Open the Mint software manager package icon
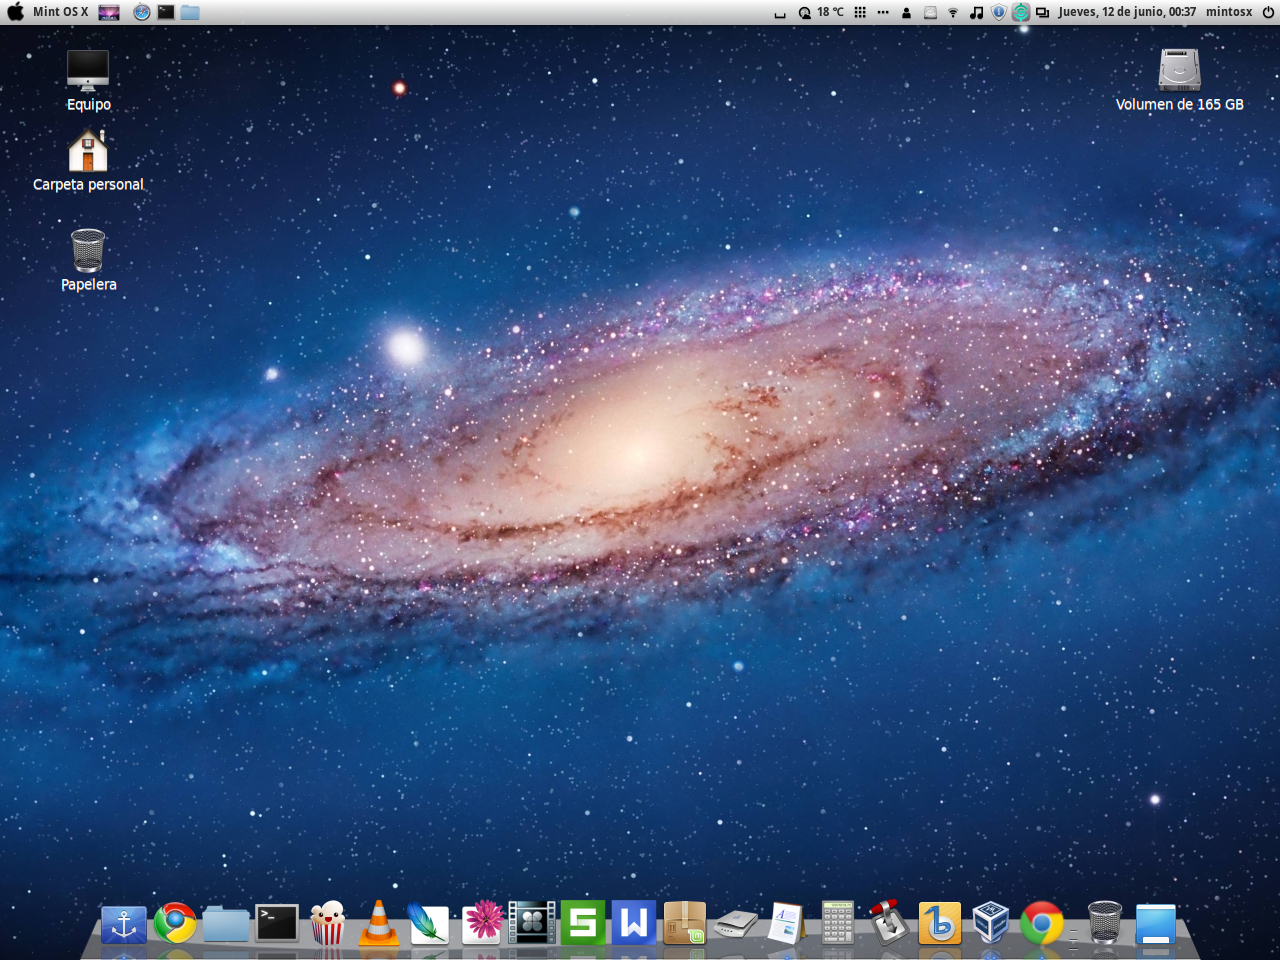Image resolution: width=1280 pixels, height=960 pixels. coord(685,922)
